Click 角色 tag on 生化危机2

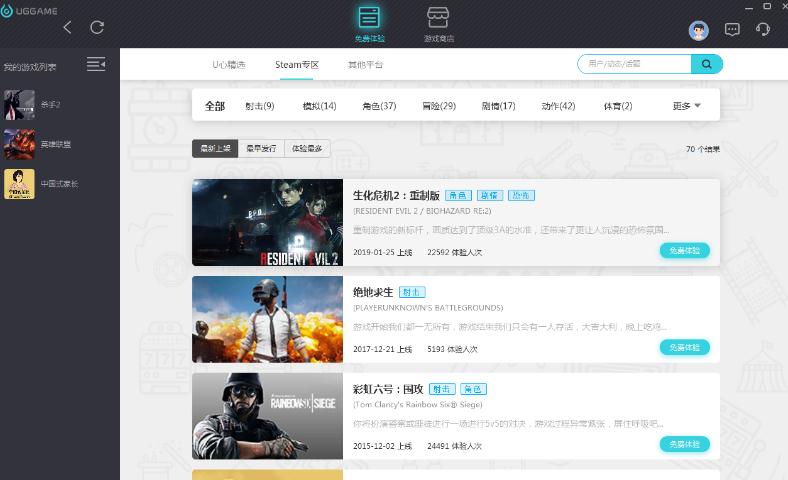[x=458, y=196]
